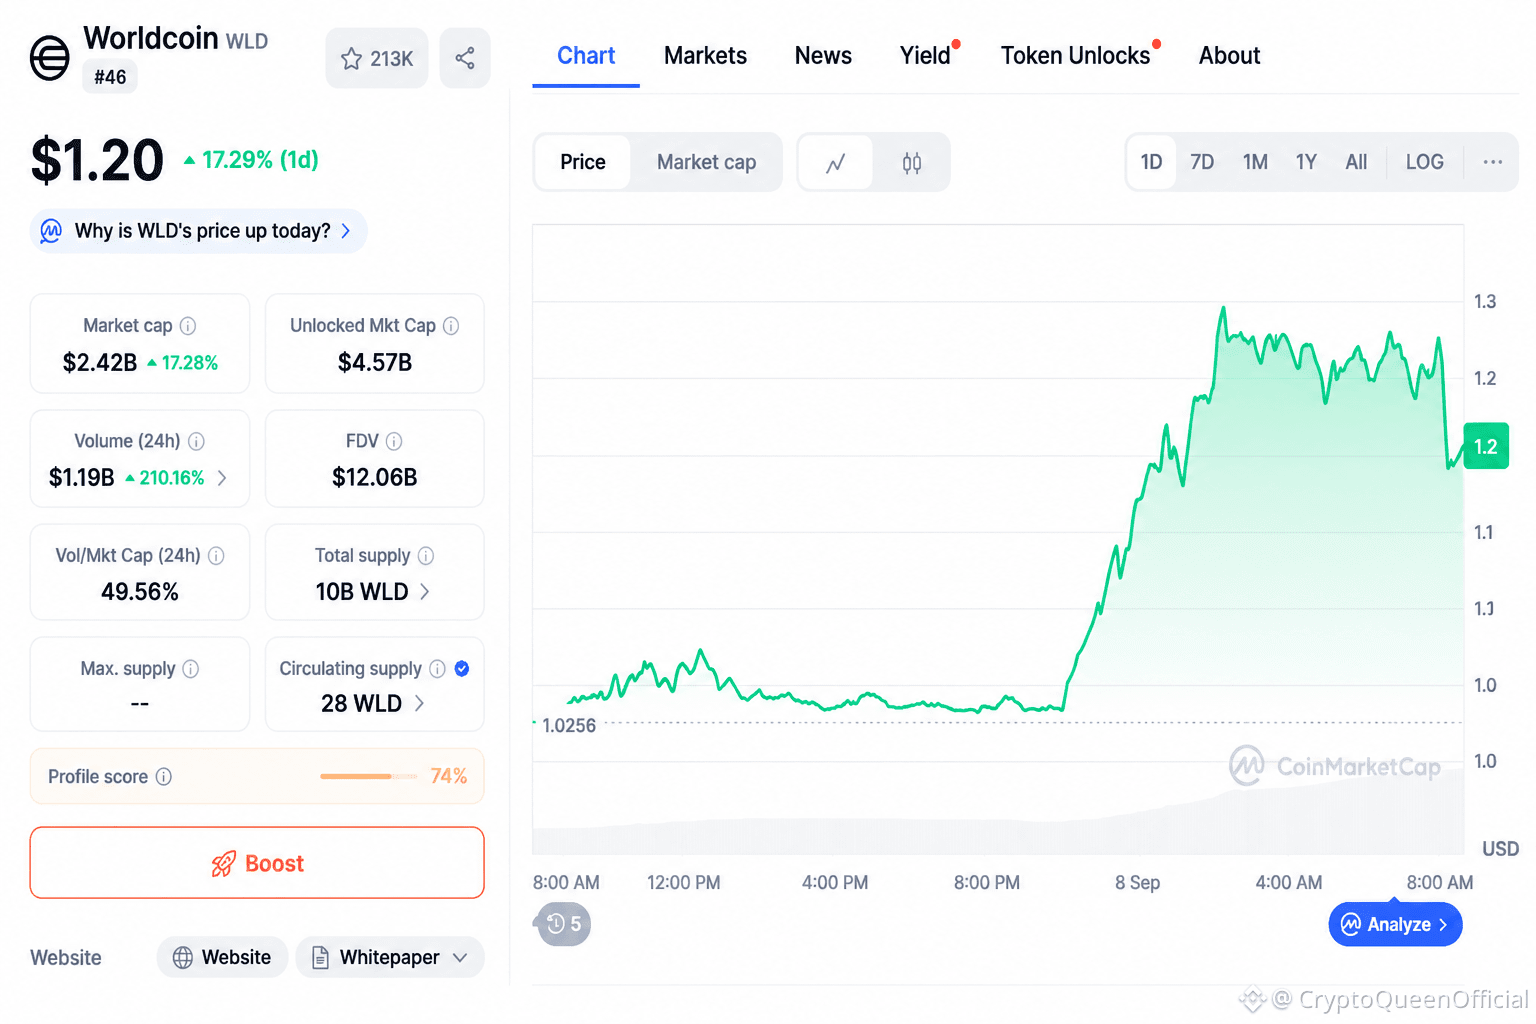Switch to candlestick chart icon
The image size is (1536, 1024).
click(911, 162)
